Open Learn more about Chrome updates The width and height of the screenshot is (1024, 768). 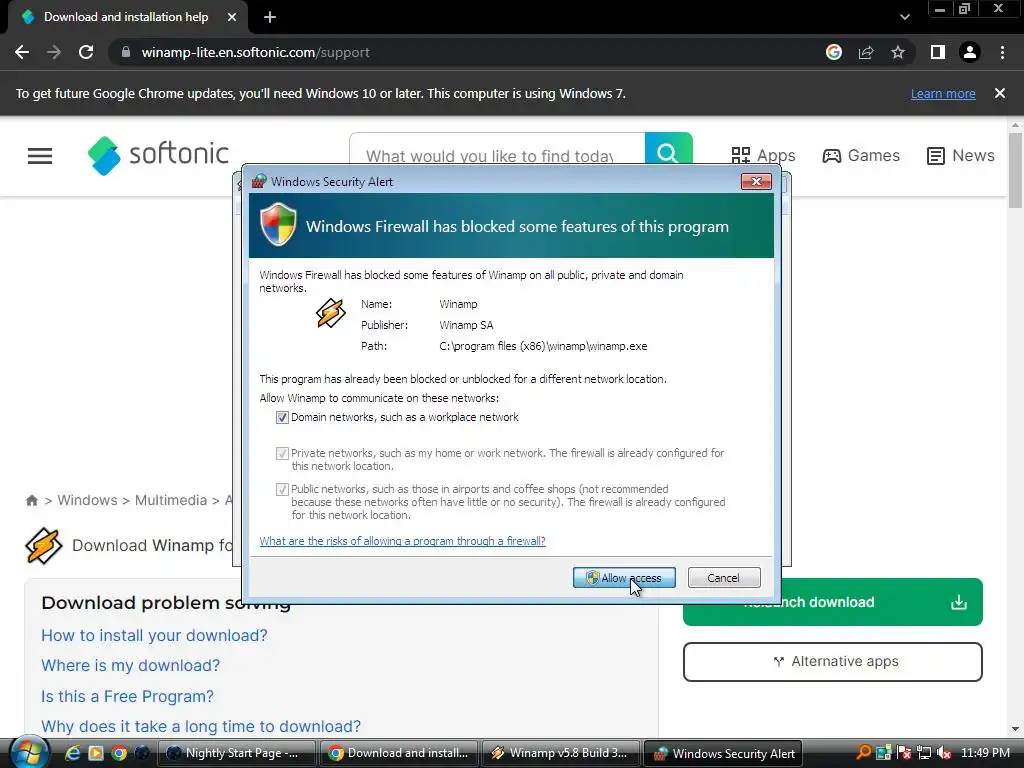pyautogui.click(x=943, y=93)
